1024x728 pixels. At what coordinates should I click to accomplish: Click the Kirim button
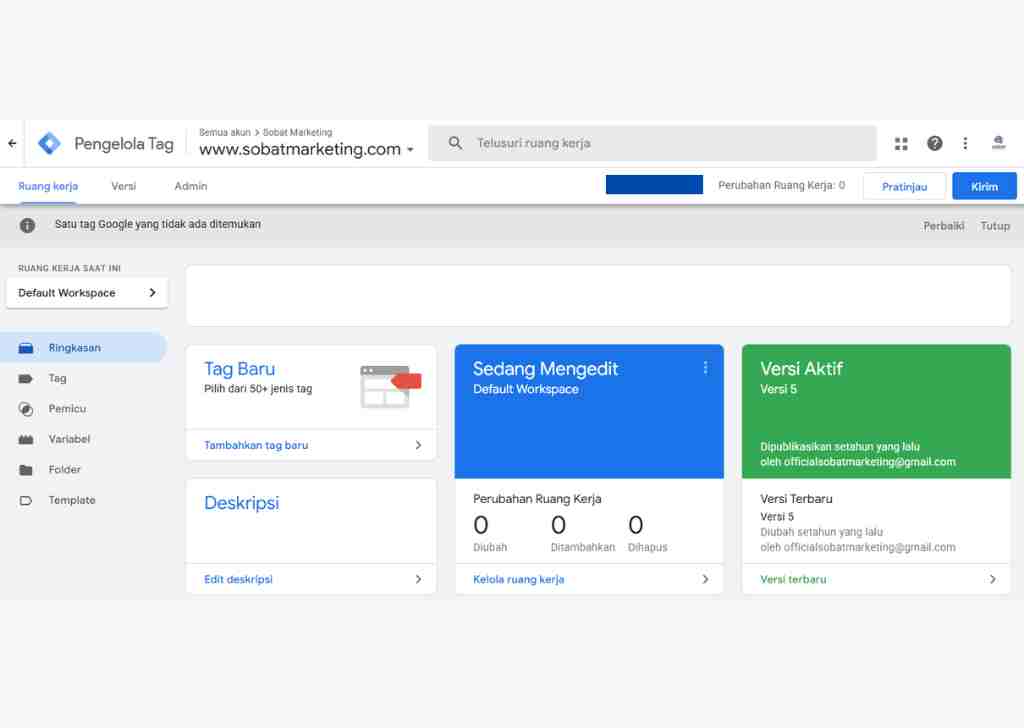pyautogui.click(x=984, y=187)
